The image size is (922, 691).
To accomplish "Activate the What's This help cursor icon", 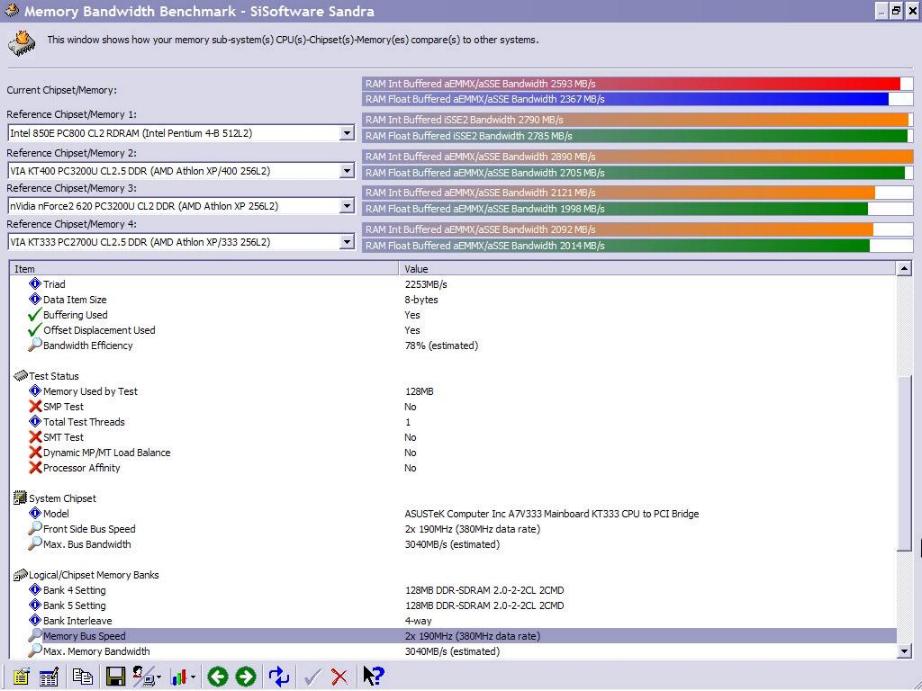I will click(x=373, y=676).
